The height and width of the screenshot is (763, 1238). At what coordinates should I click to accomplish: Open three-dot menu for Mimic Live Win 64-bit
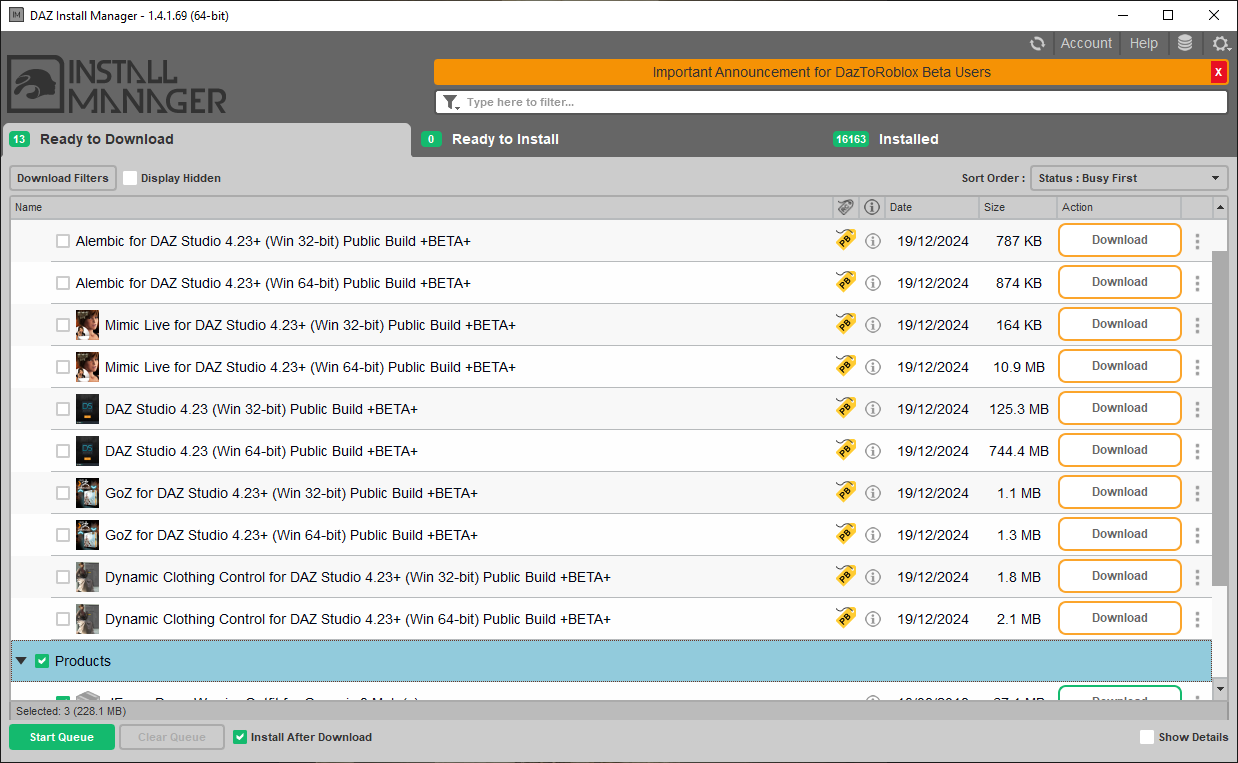1197,367
